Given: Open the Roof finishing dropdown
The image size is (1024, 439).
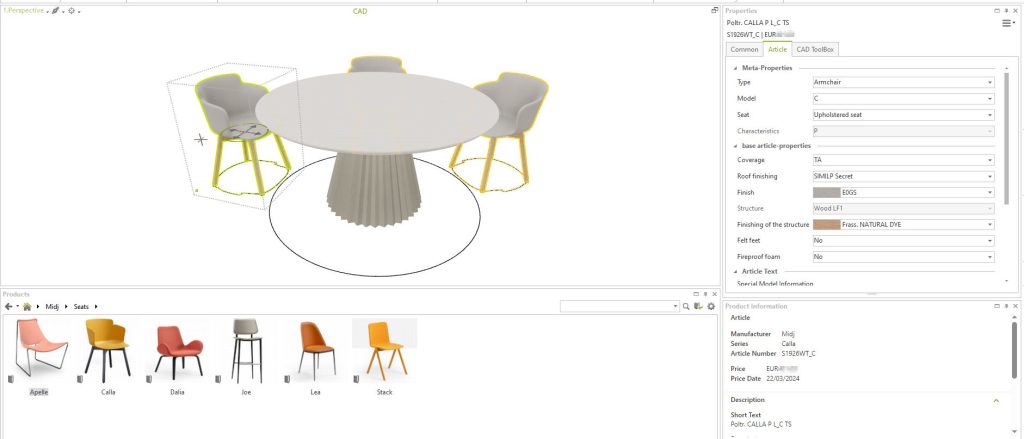Looking at the screenshot, I should [x=903, y=176].
